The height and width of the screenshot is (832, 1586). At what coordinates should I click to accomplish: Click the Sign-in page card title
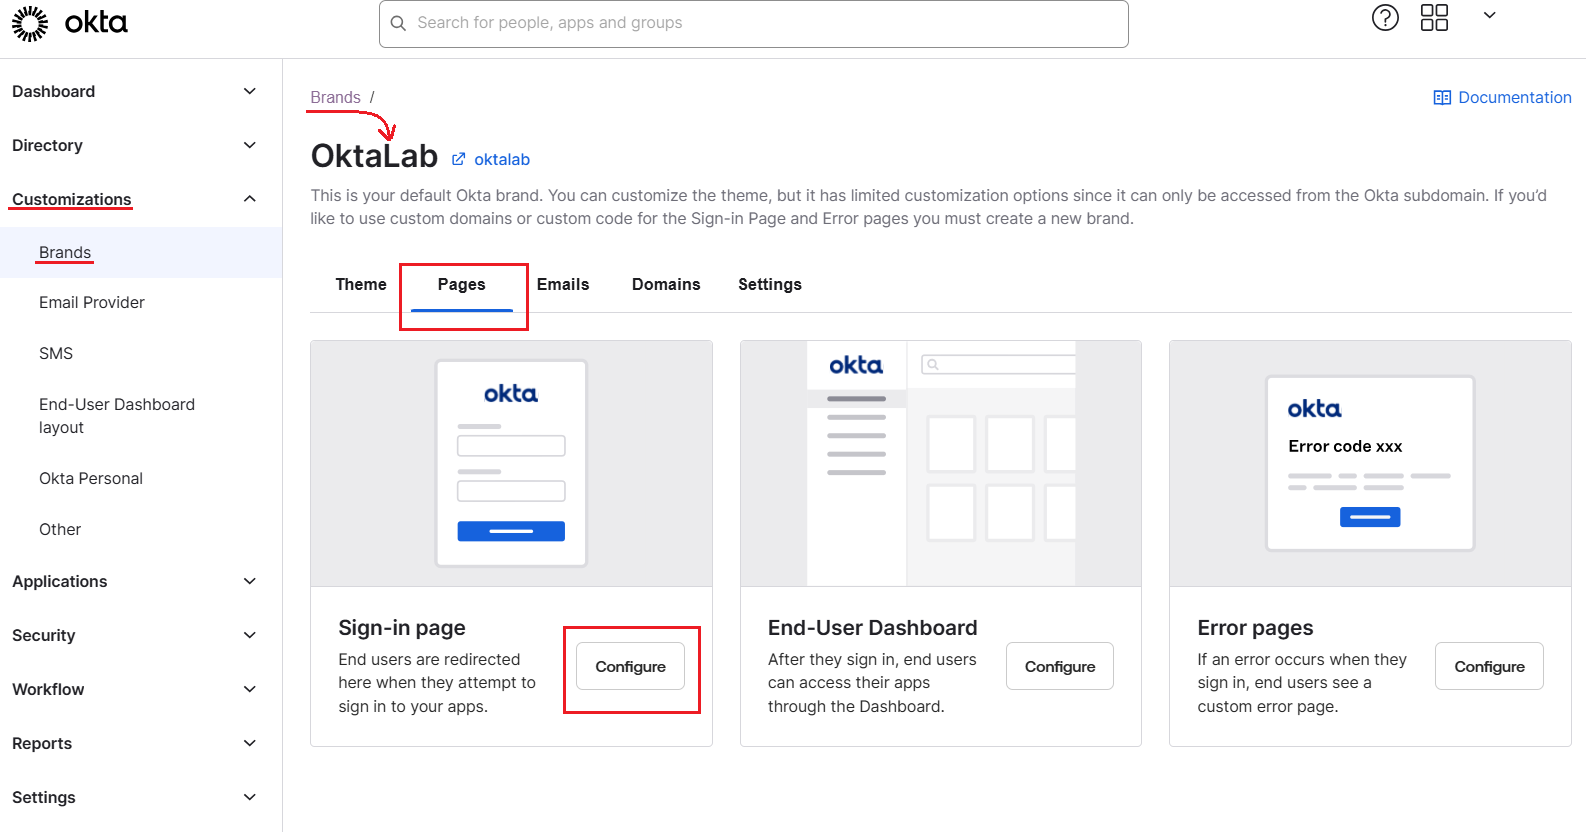(x=402, y=628)
